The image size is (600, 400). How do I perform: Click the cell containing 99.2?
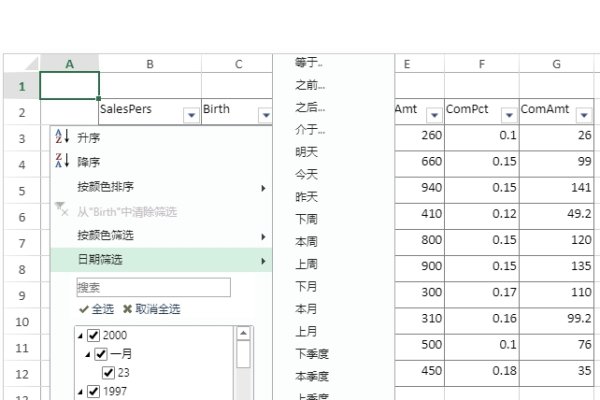556,321
